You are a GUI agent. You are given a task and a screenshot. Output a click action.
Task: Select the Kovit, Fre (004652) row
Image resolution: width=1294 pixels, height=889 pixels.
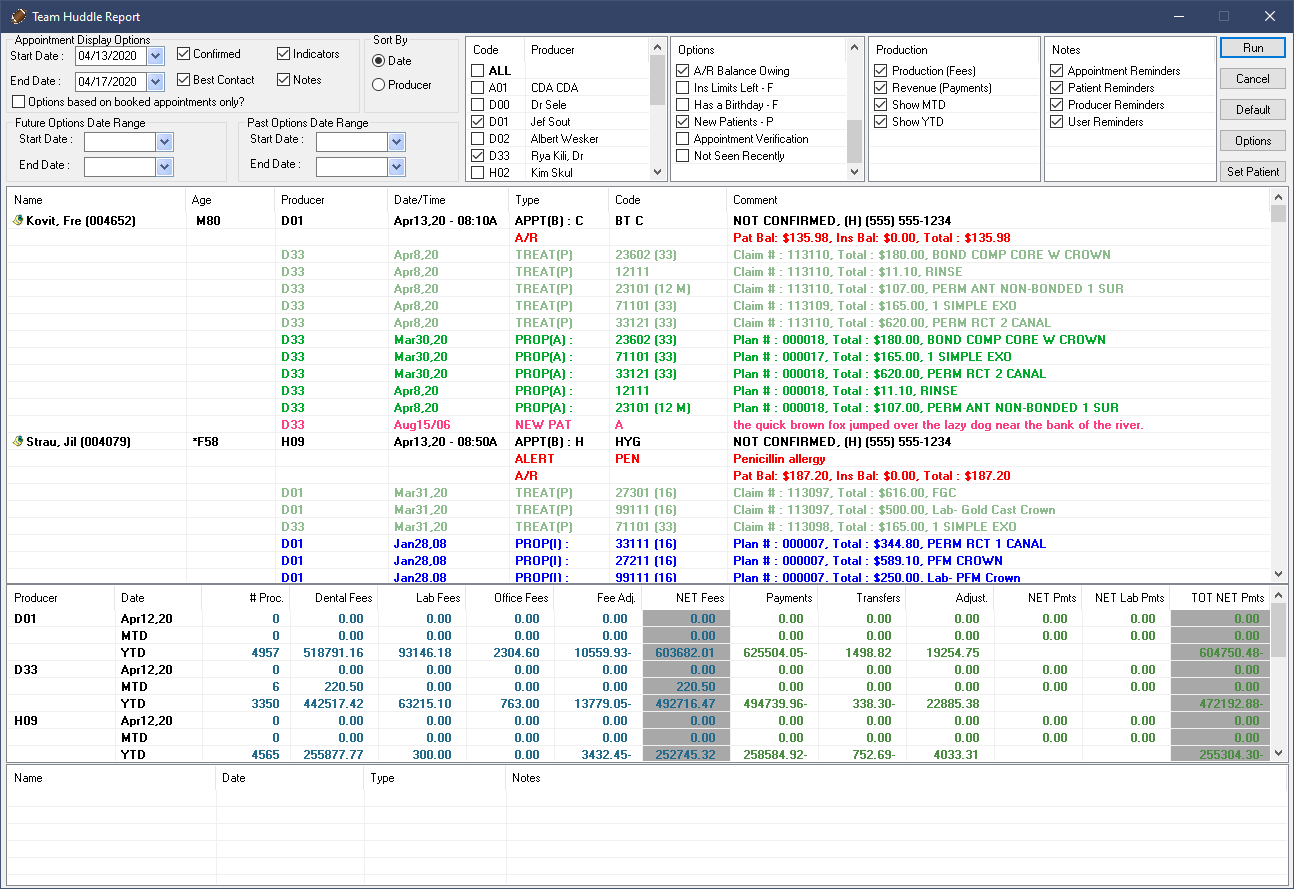pos(639,221)
